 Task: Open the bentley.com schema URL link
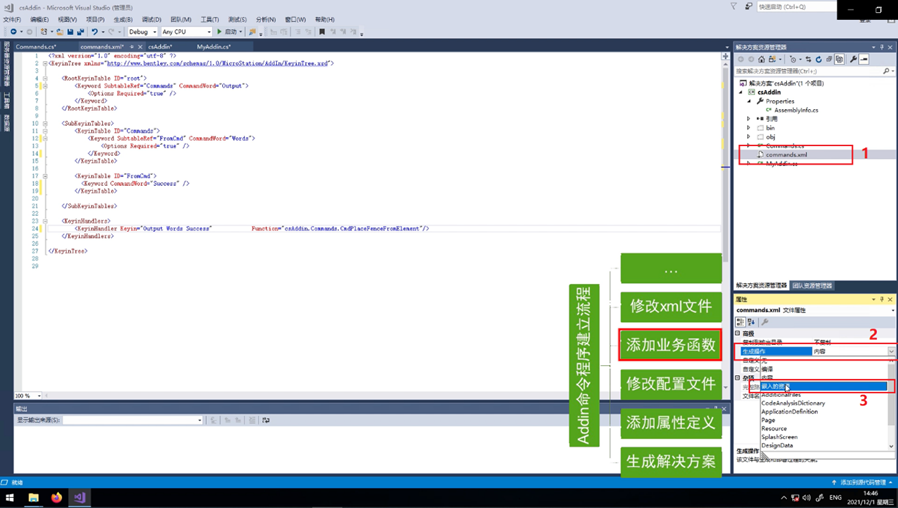coord(218,64)
